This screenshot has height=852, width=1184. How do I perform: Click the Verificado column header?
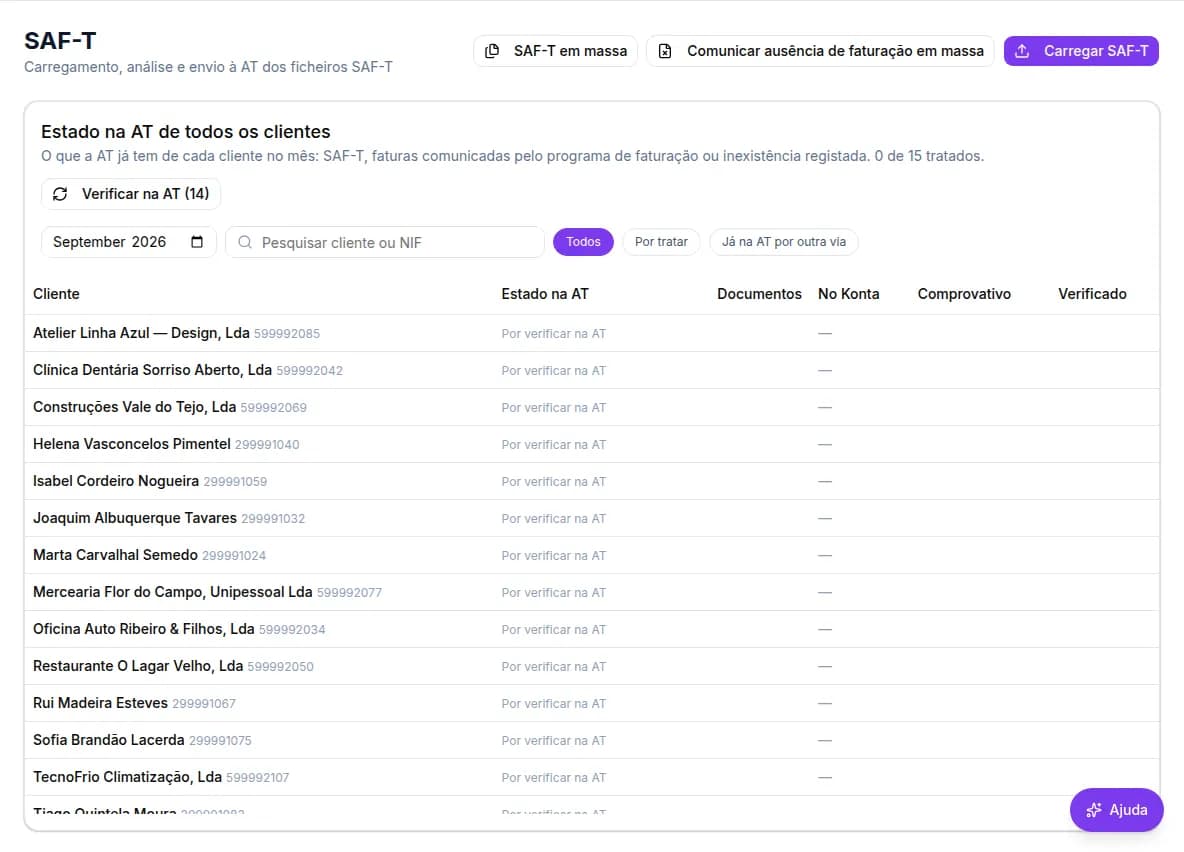tap(1092, 294)
